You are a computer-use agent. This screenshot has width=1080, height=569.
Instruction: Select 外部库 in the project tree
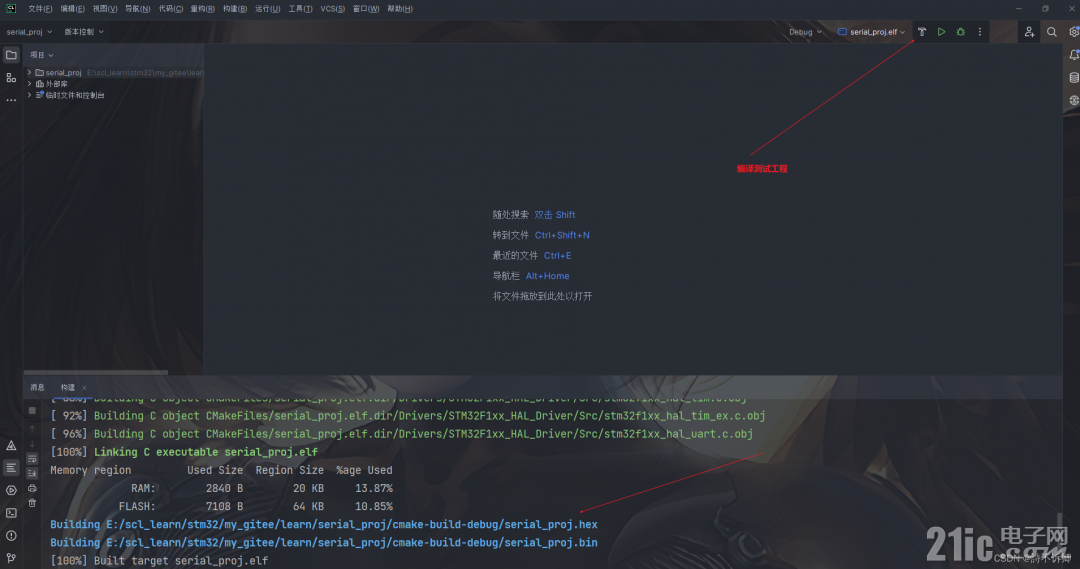tap(56, 84)
